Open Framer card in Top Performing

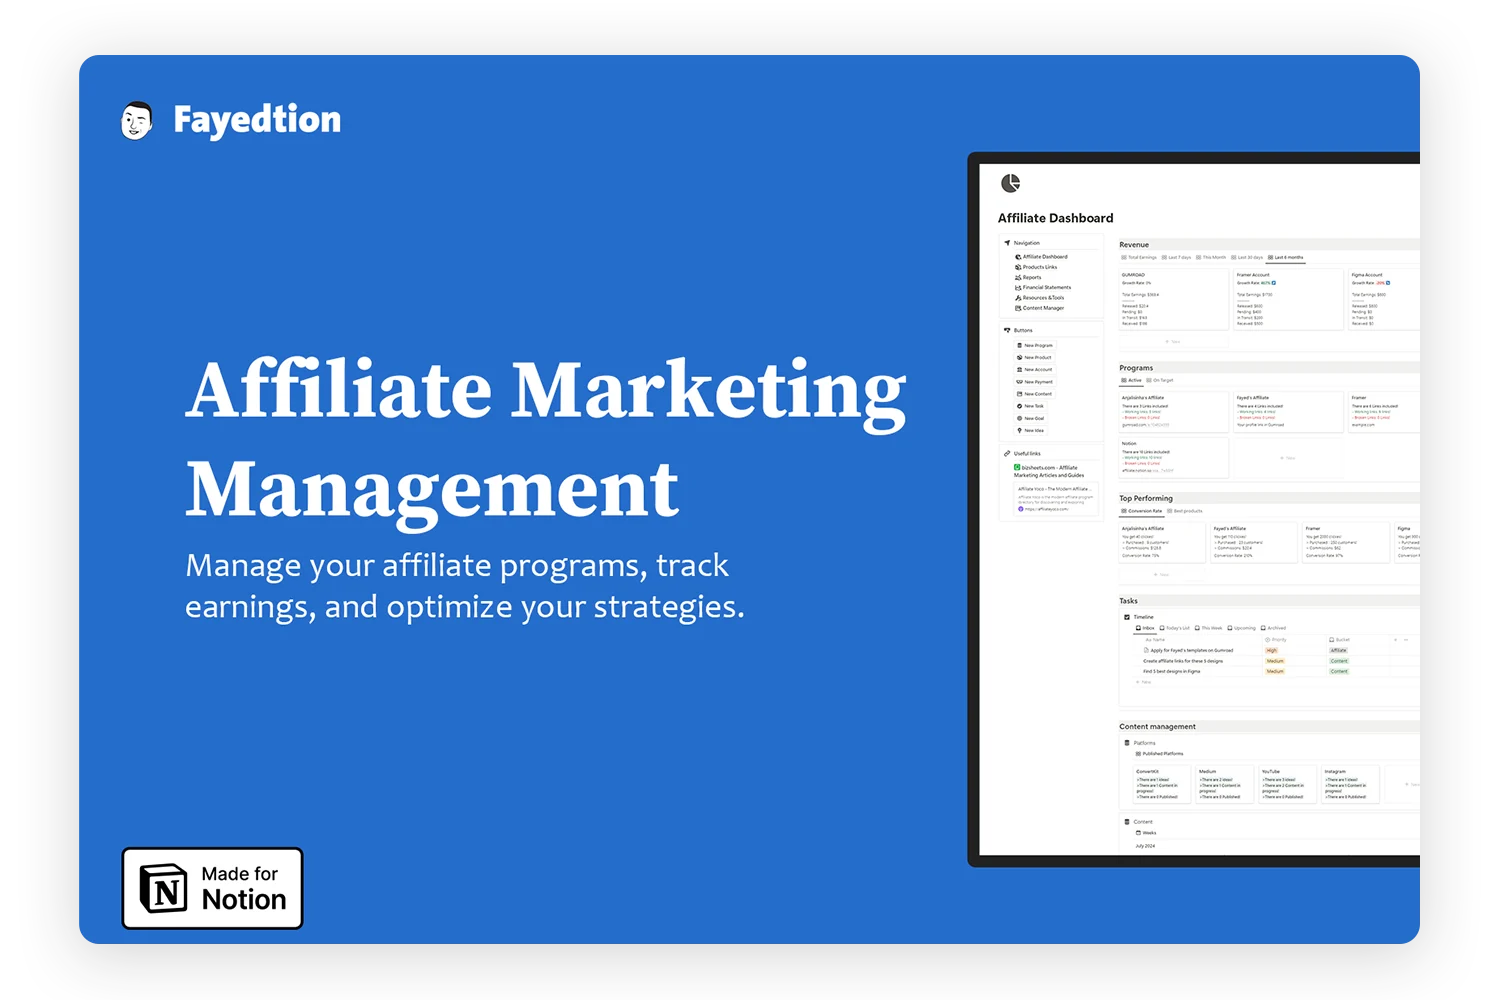pos(1346,541)
